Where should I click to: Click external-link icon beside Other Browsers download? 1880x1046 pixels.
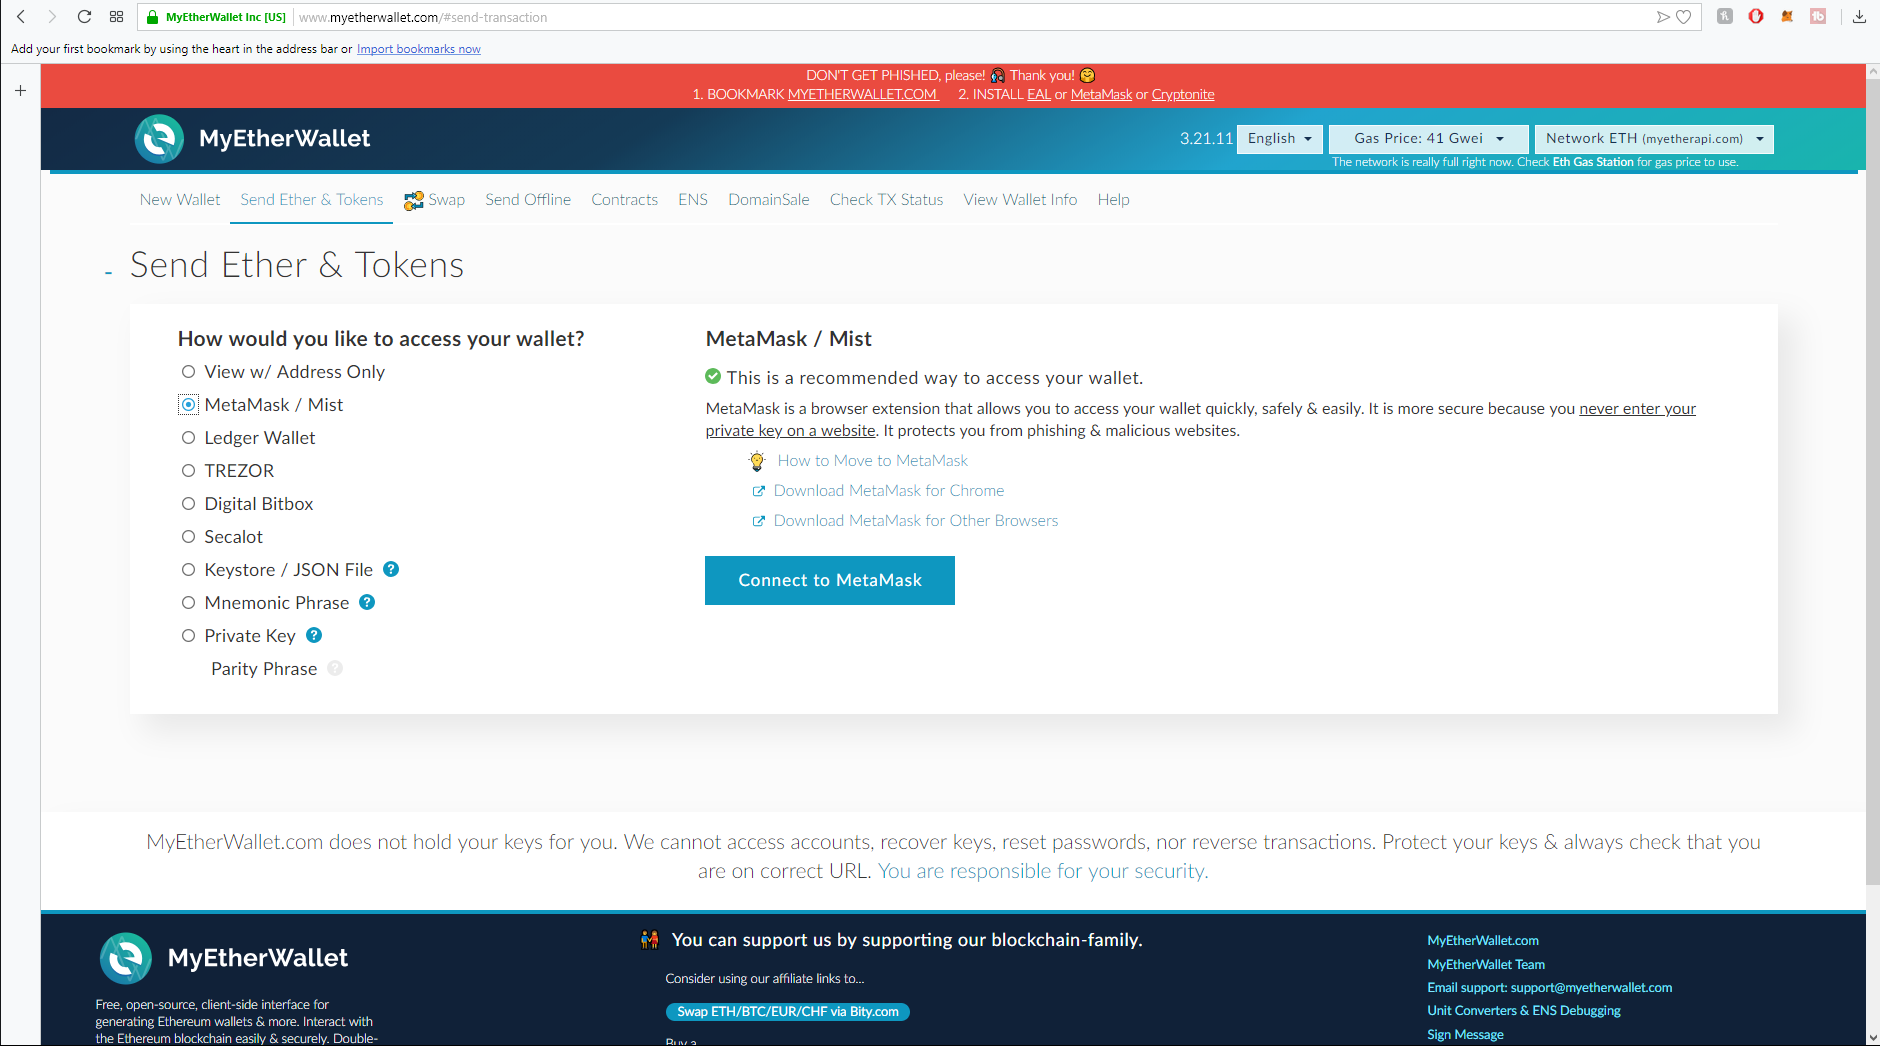[x=759, y=521]
